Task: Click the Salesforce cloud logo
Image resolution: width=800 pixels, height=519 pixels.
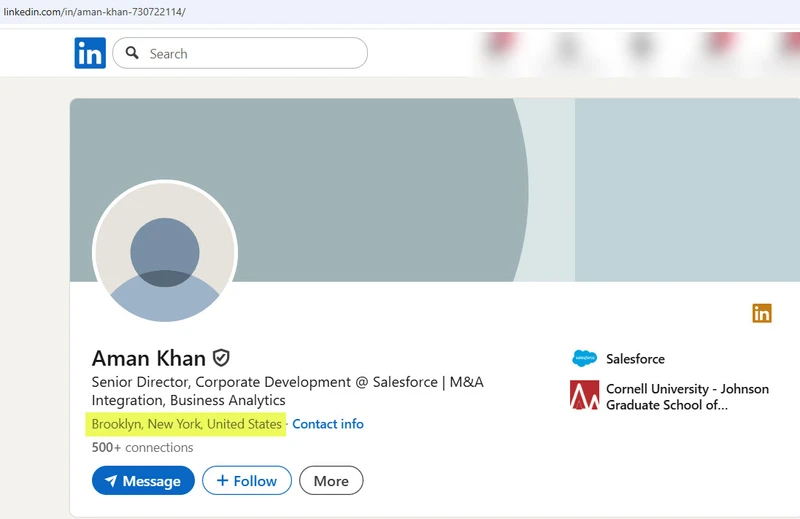Action: (x=584, y=359)
